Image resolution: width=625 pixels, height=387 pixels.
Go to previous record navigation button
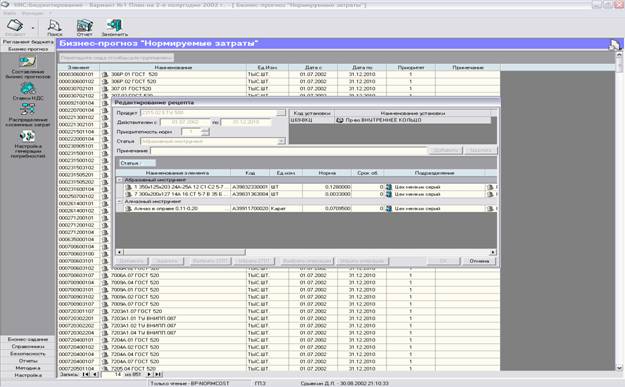tap(95, 374)
